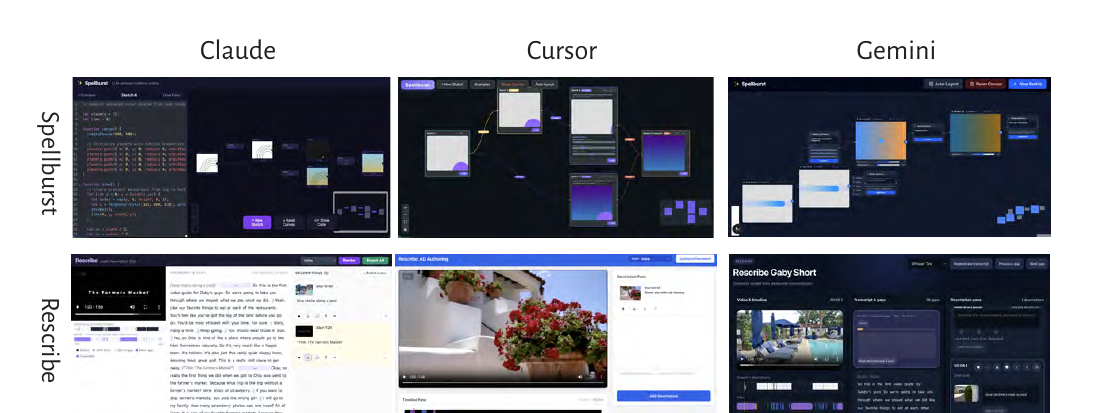1096x413 pixels.
Task: Mute video volume in Claude Rescribe player
Action: (x=133, y=307)
